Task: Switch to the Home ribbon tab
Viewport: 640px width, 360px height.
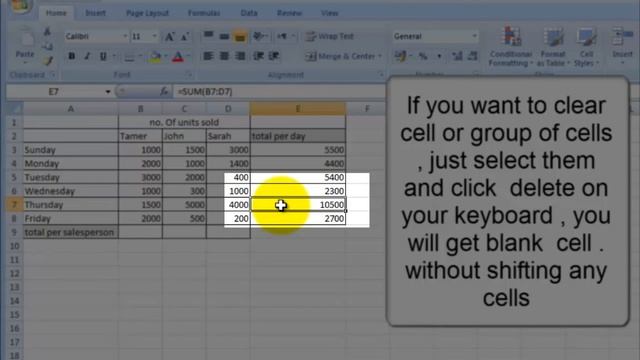Action: (56, 13)
